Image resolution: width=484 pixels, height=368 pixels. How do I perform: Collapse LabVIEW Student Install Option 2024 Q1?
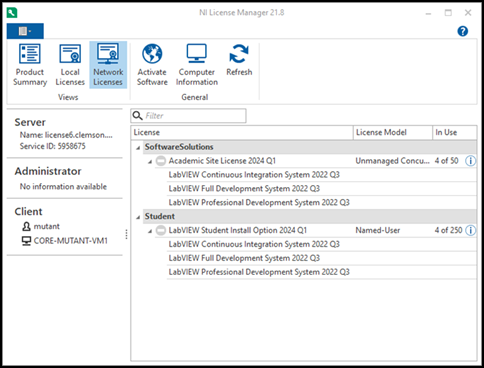tap(150, 231)
